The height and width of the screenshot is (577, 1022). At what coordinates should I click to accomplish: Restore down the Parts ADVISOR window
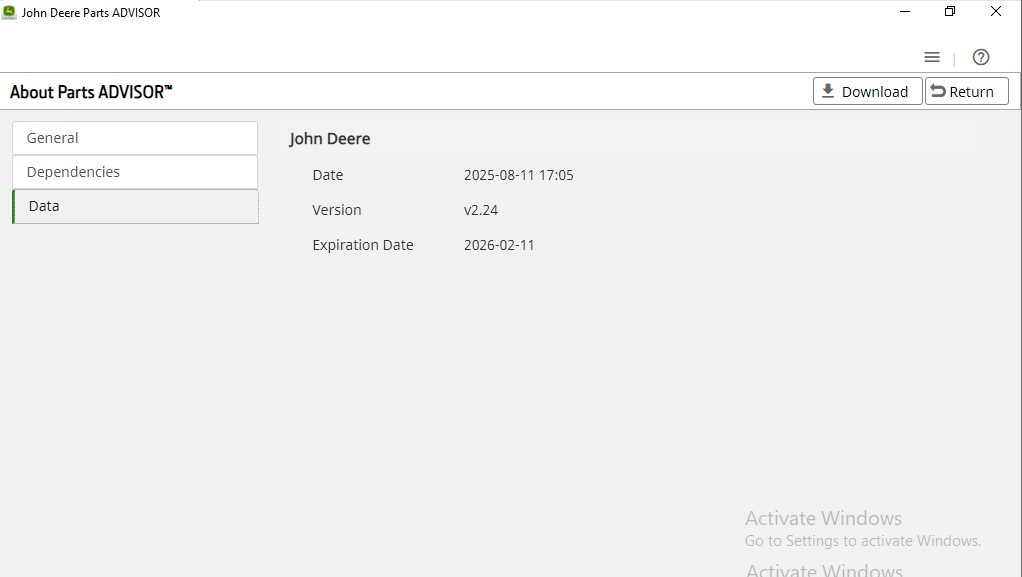(x=950, y=12)
